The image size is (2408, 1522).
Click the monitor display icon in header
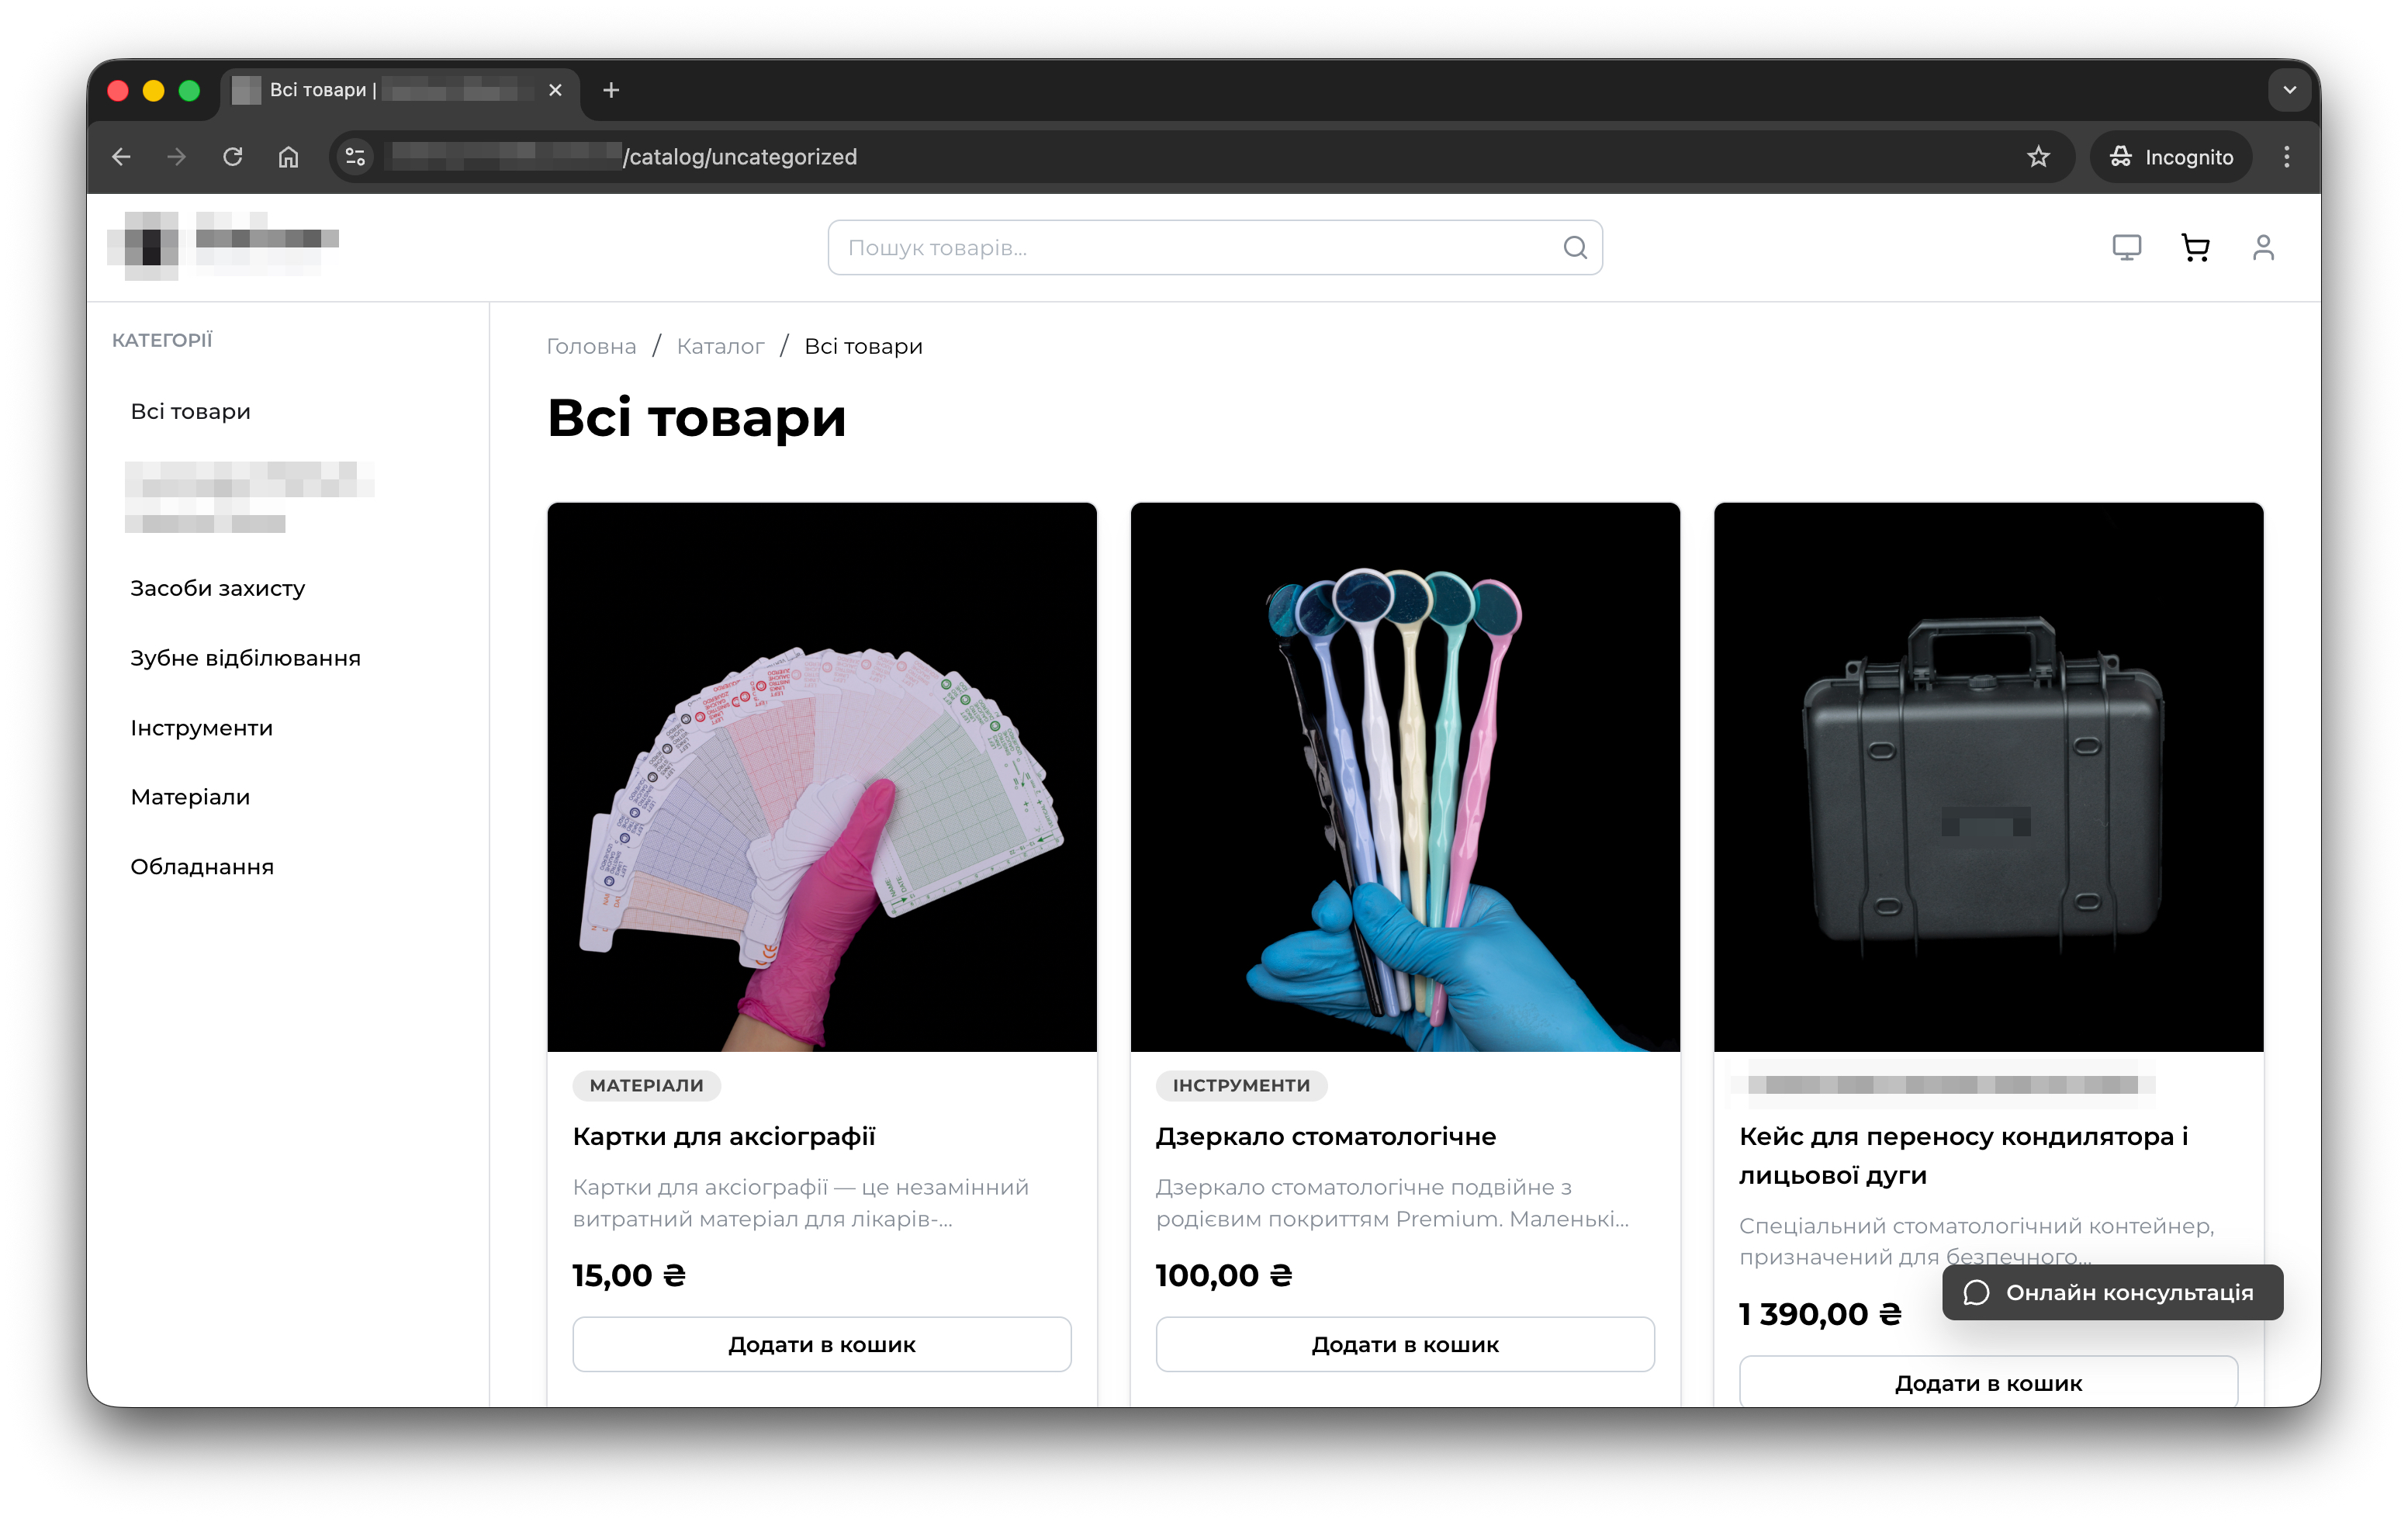[x=2126, y=247]
